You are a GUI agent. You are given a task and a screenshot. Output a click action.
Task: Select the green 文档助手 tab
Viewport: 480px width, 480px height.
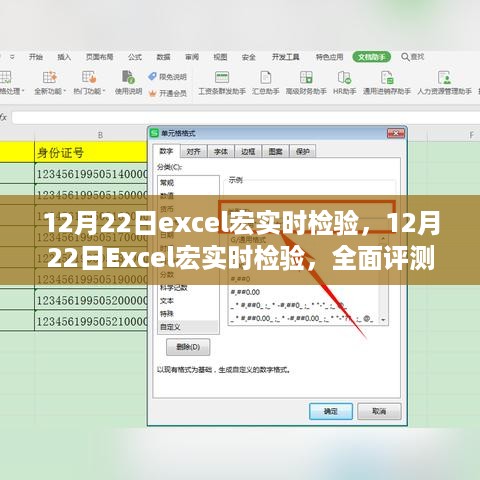coord(372,57)
